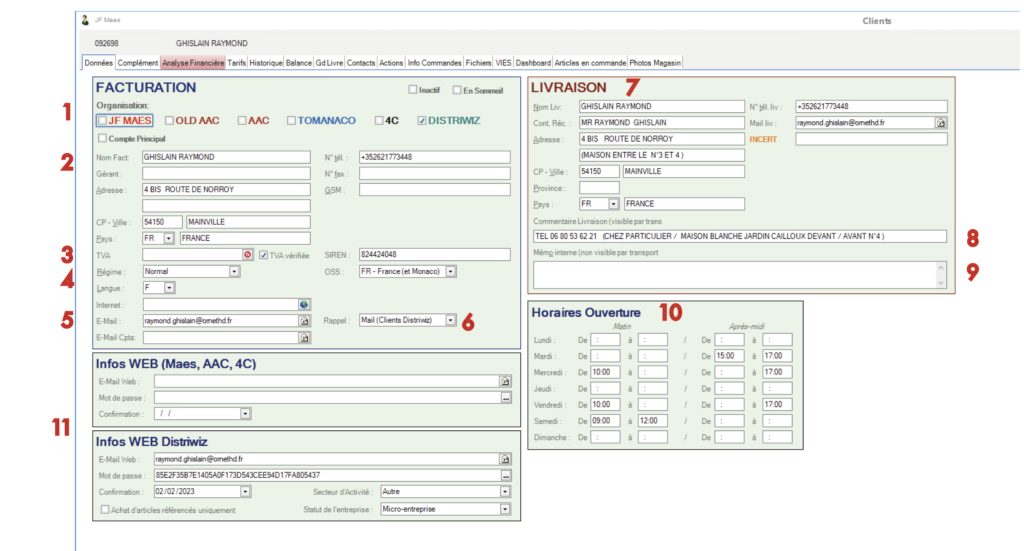1024x551 pixels.
Task: Click the red TVA validation icon
Action: [x=248, y=254]
